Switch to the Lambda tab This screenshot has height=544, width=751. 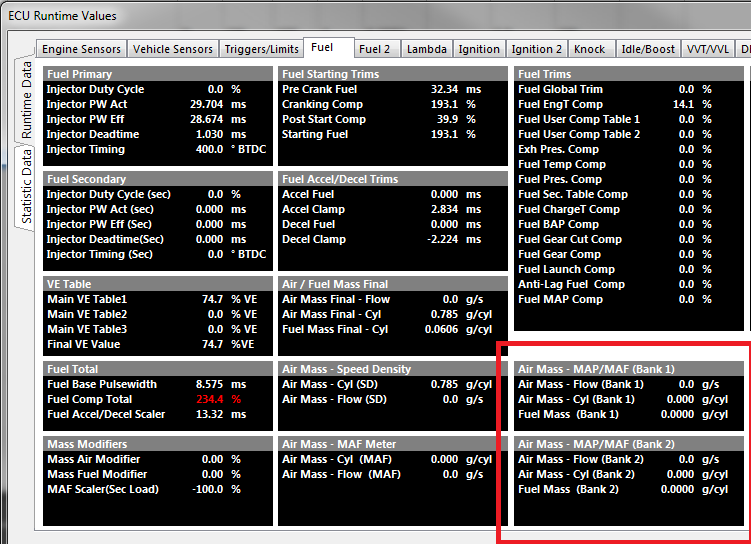(427, 49)
